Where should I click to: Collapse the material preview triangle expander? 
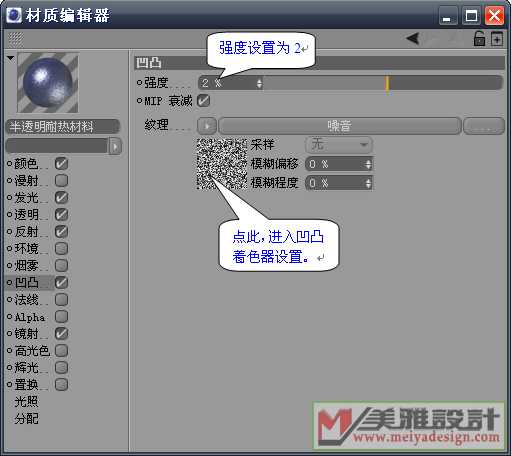tap(11, 58)
